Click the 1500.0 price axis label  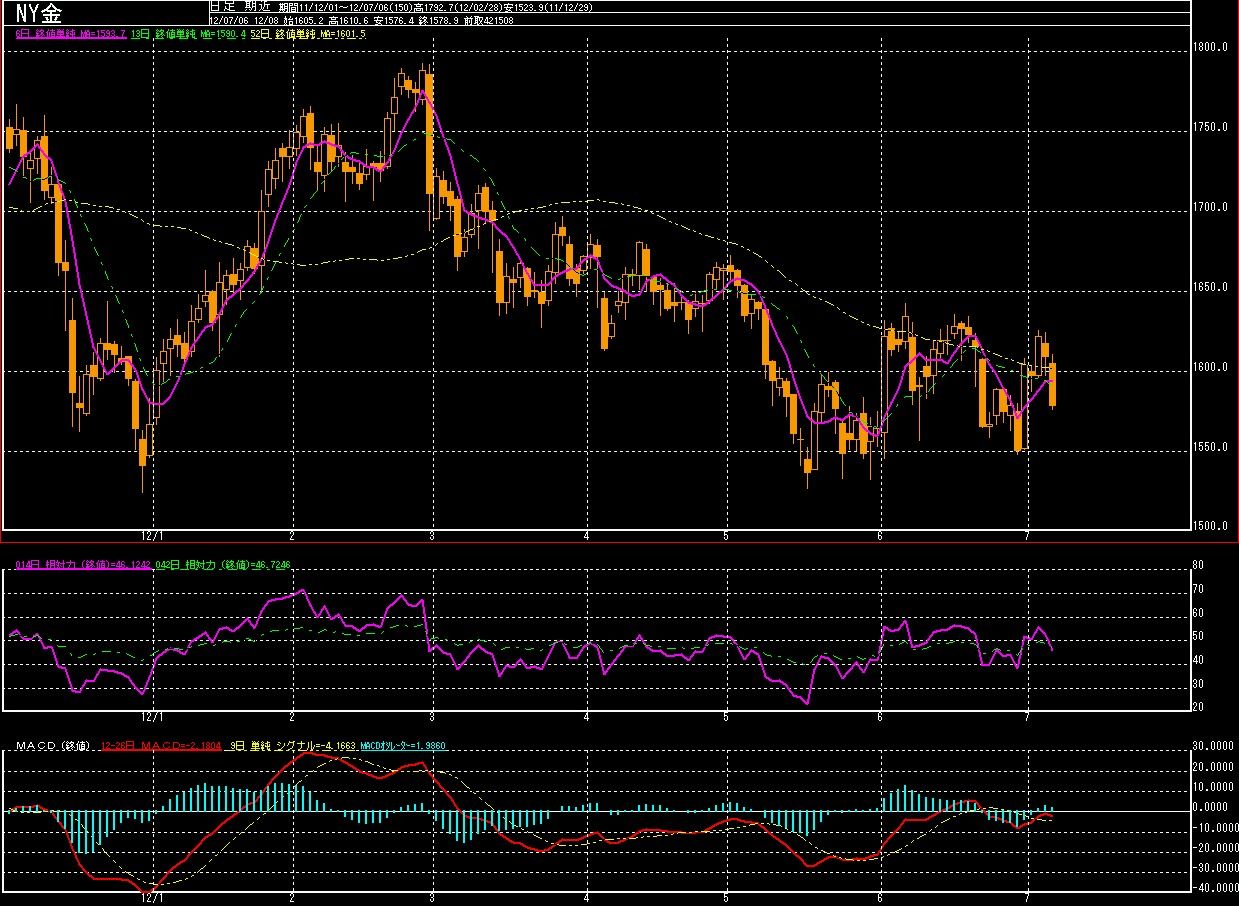click(1211, 526)
